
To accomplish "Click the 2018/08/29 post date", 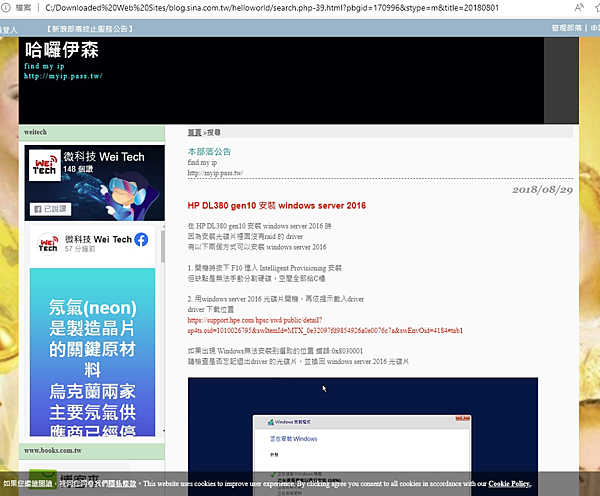I will [543, 190].
